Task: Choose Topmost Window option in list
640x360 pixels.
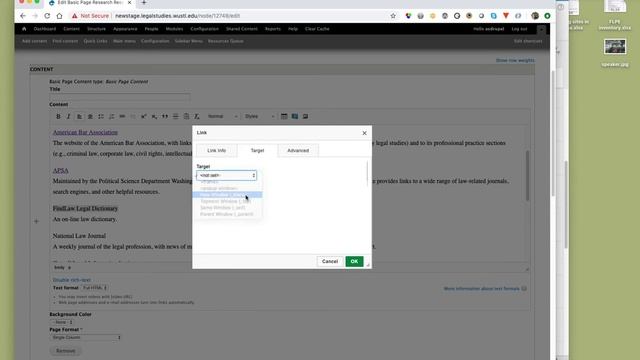Action: tap(227, 201)
